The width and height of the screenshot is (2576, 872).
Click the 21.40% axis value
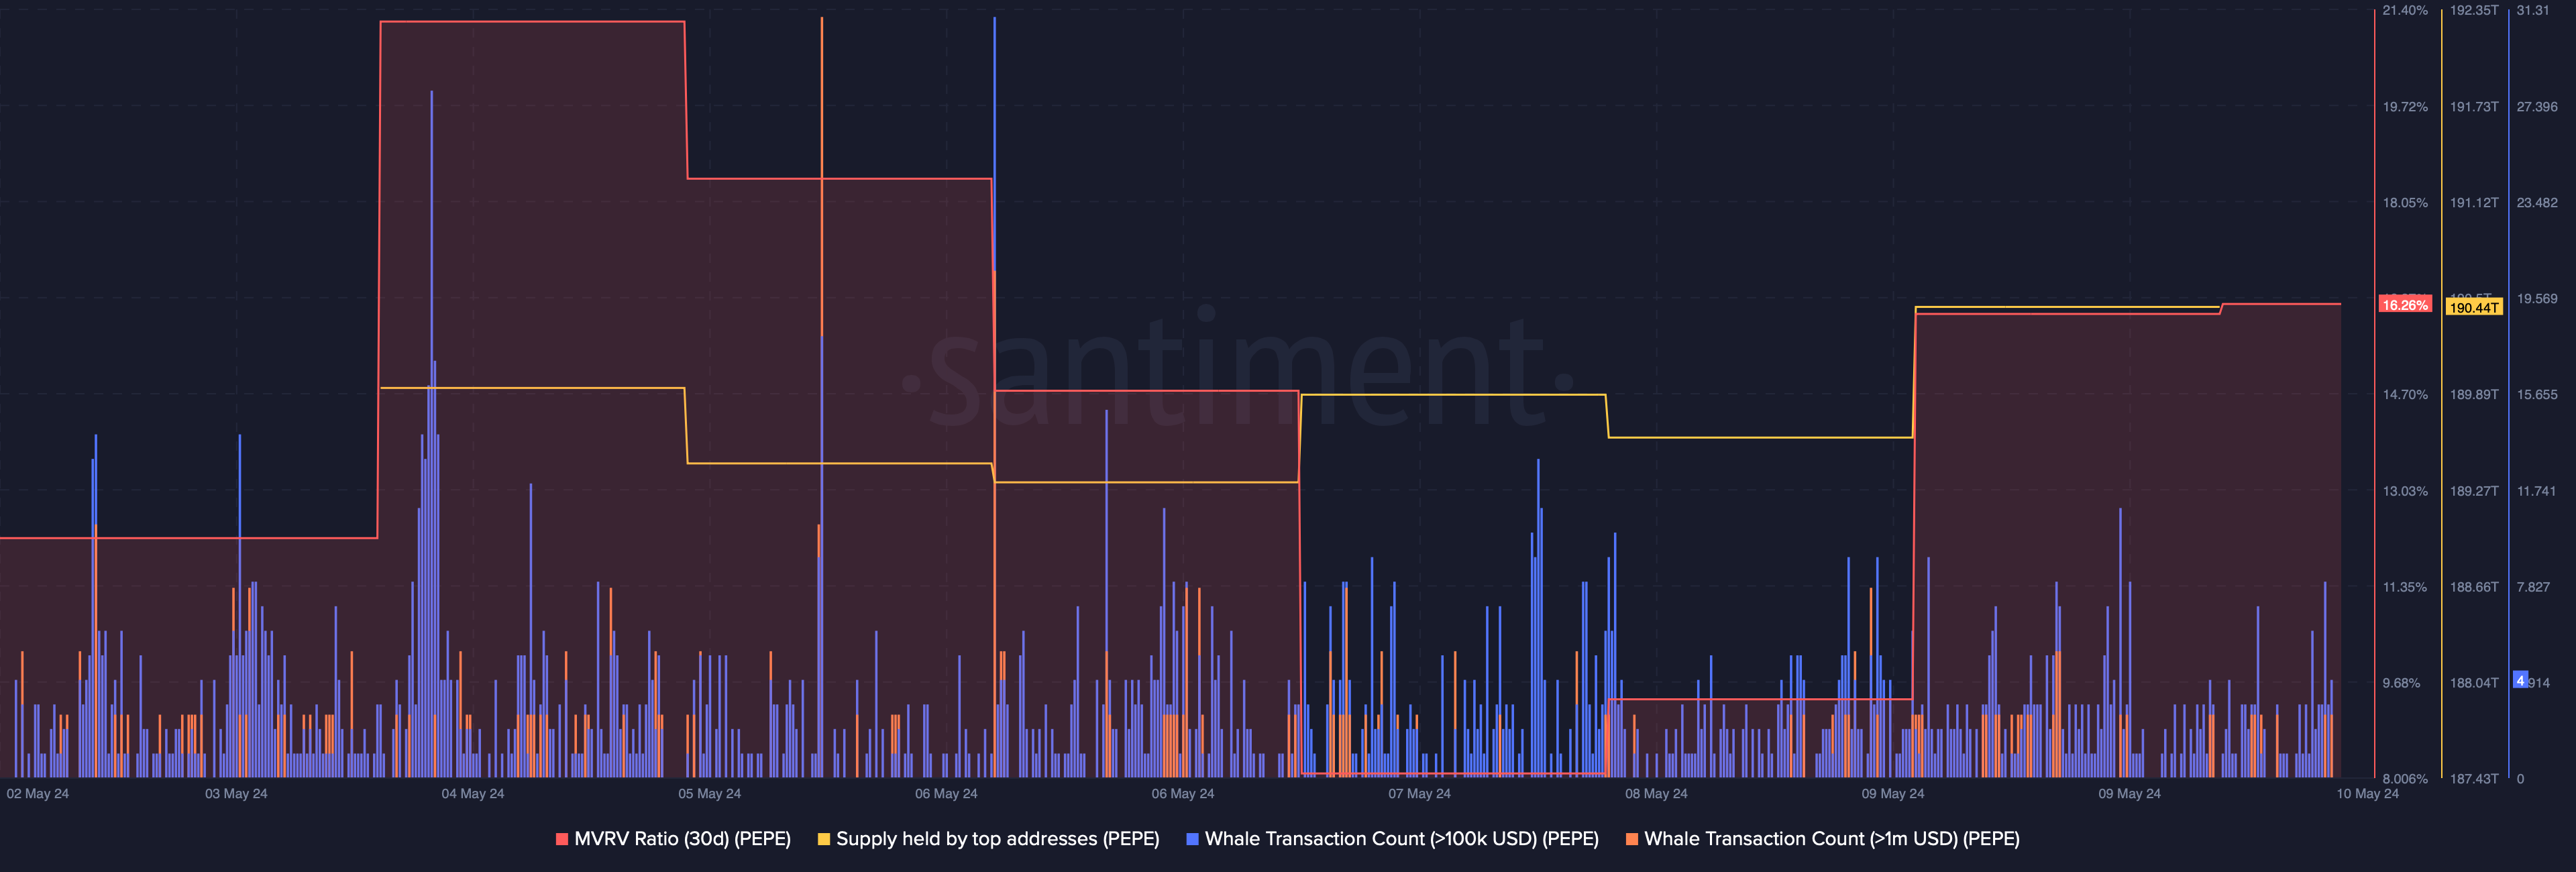click(x=2404, y=10)
